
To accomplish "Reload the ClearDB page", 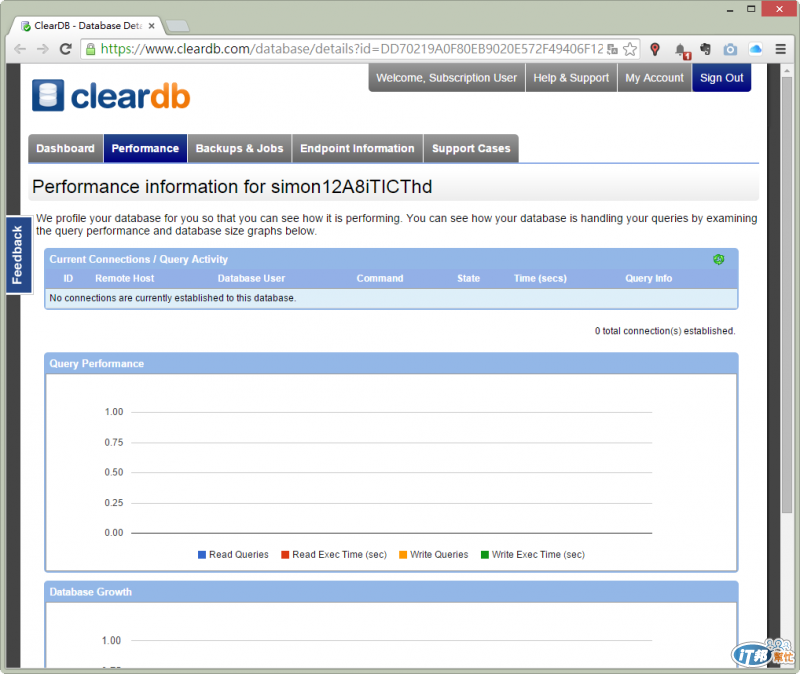I will [65, 49].
